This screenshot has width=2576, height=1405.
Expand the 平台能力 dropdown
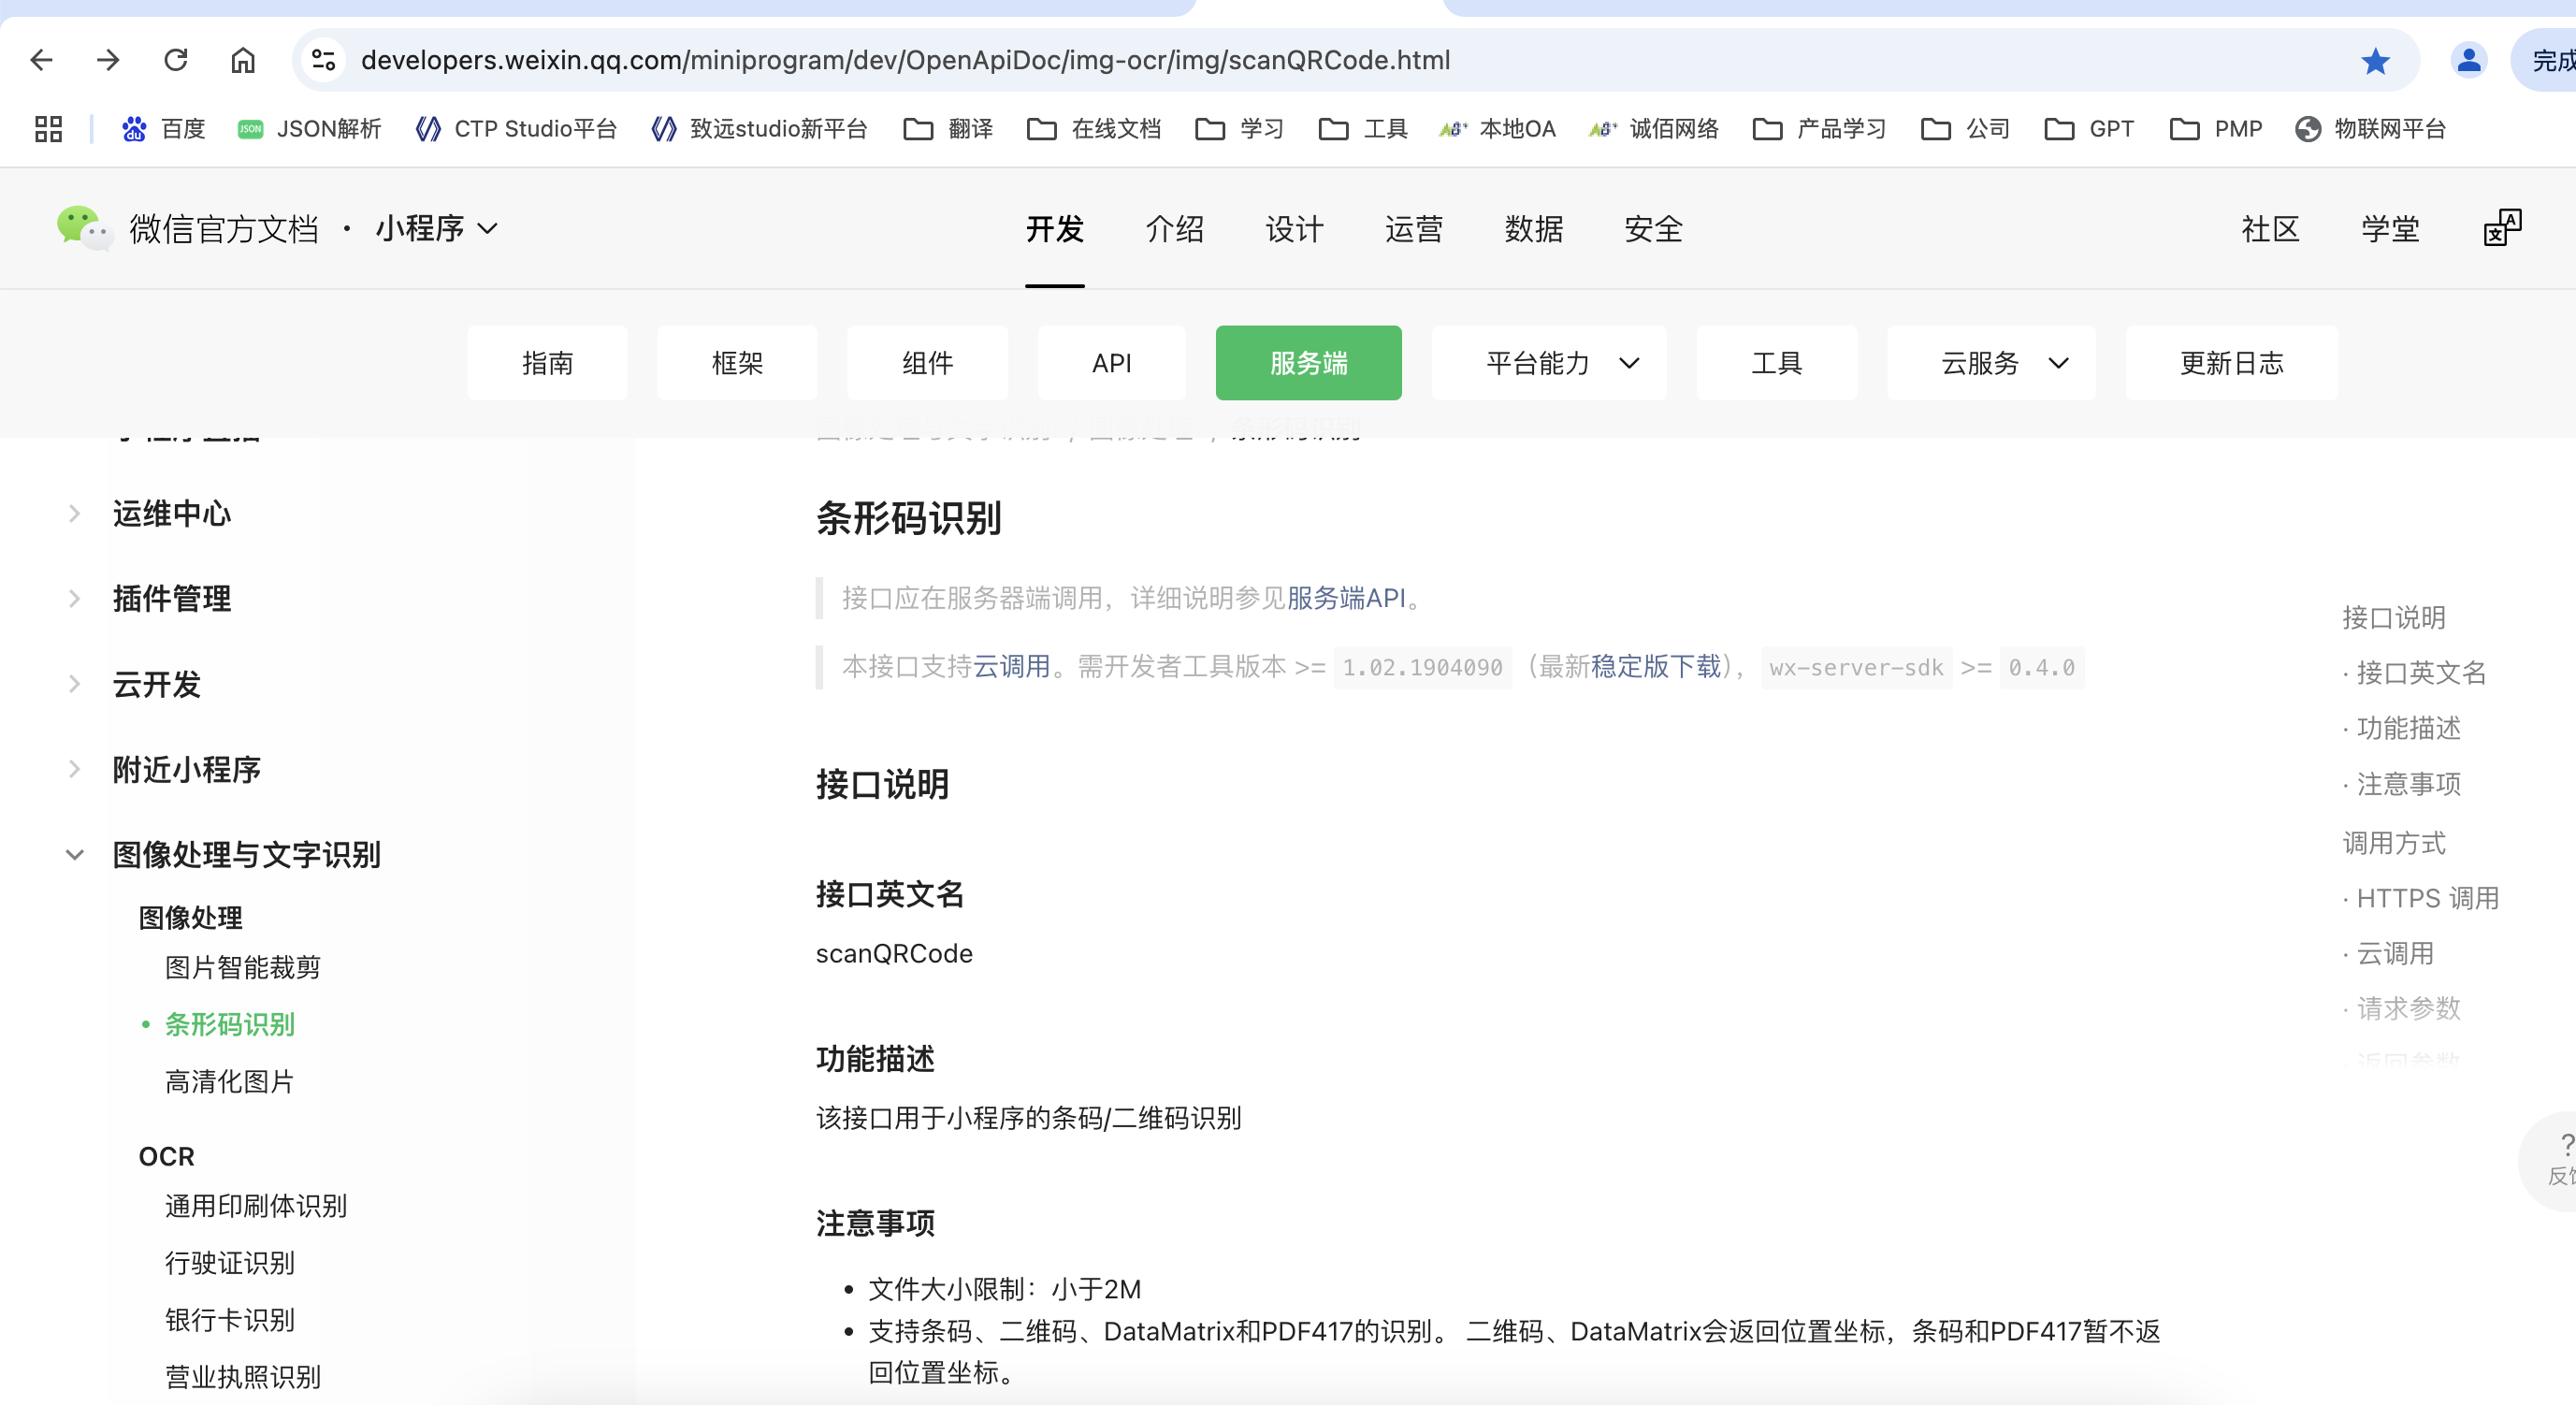1548,363
